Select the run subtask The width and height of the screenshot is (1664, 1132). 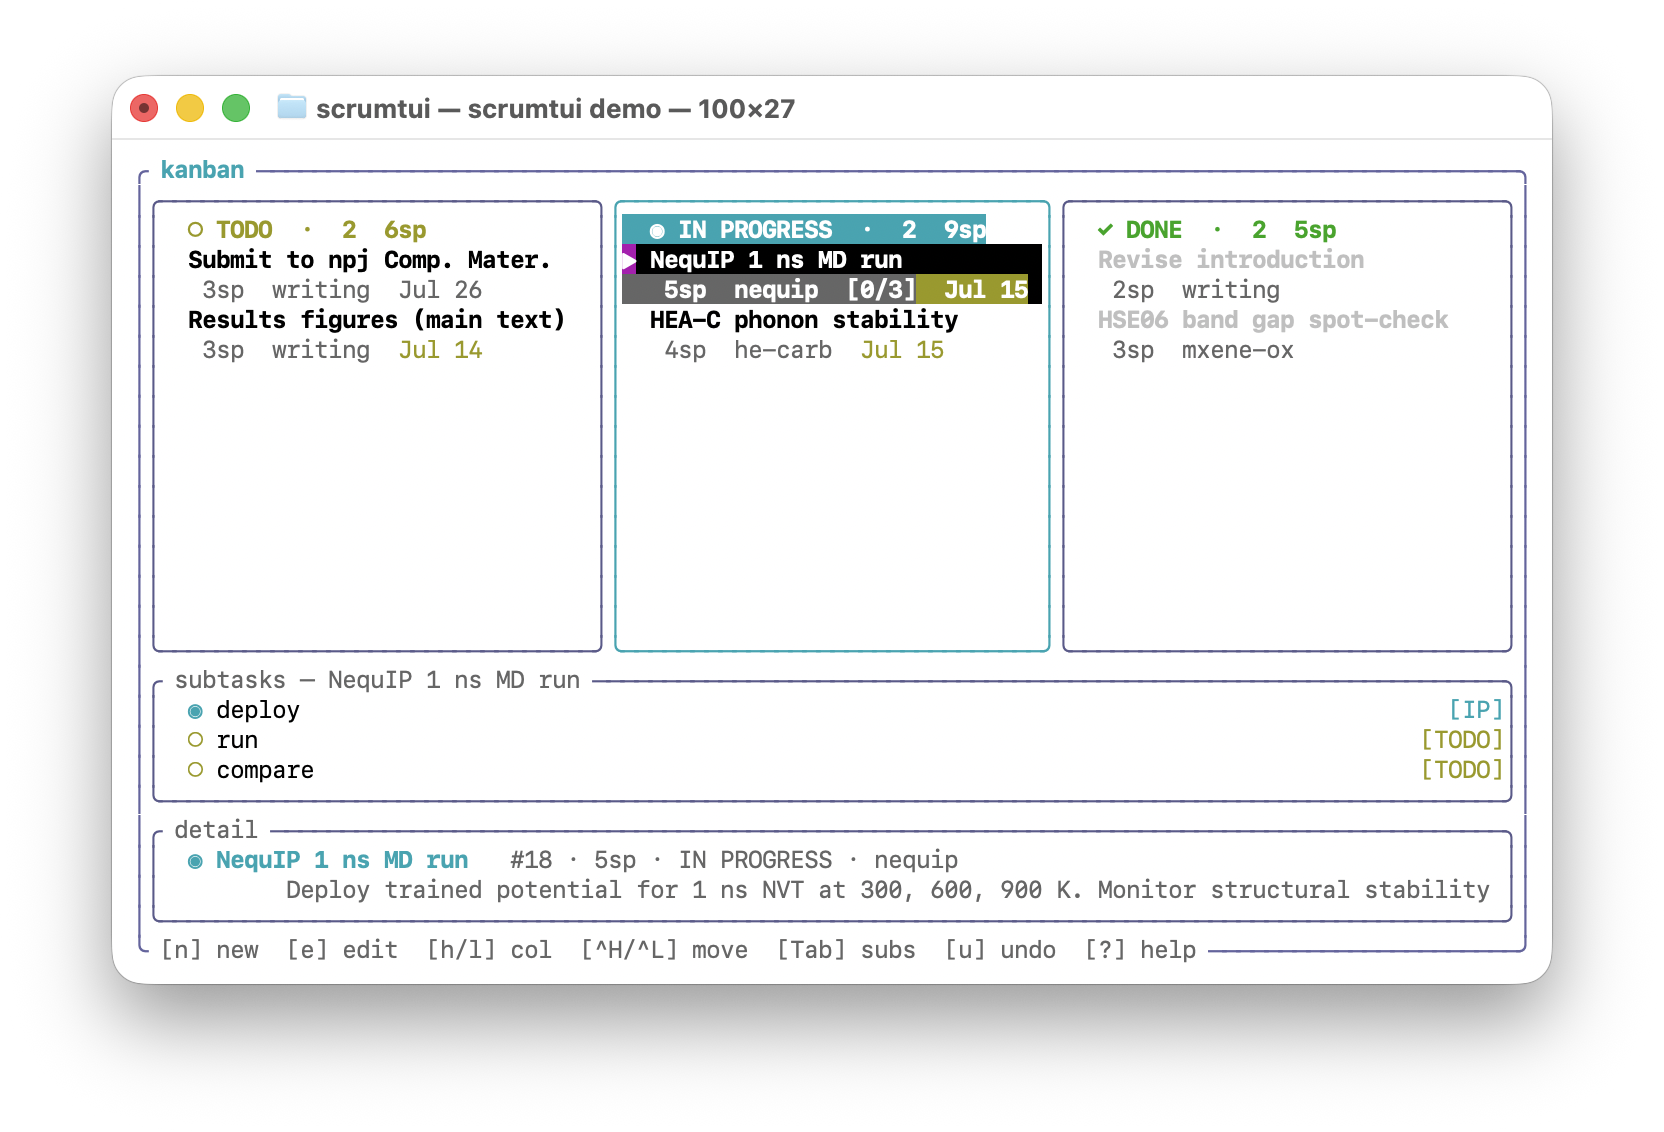[x=237, y=740]
